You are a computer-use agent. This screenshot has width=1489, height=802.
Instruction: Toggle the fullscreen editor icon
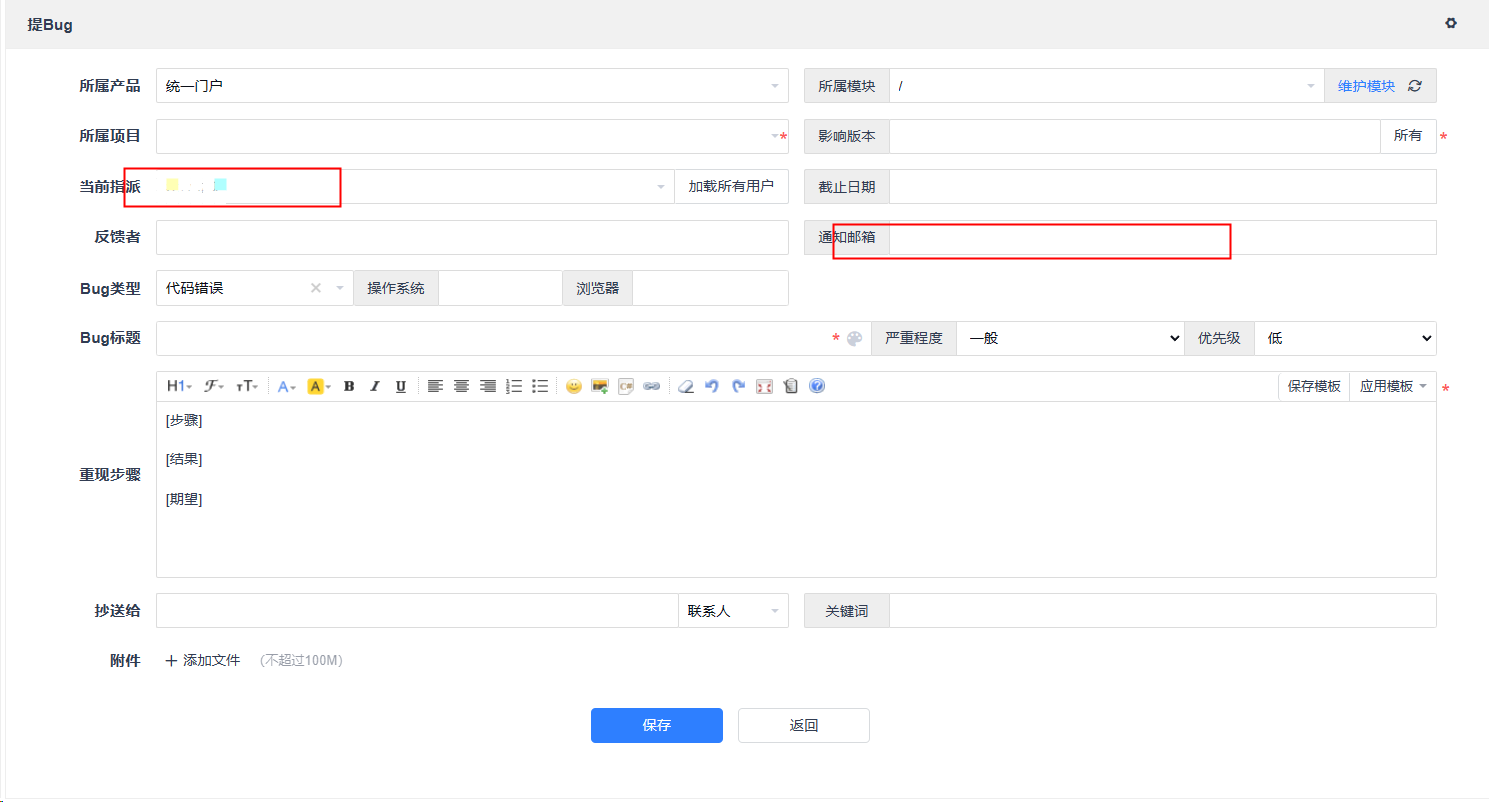tap(765, 387)
